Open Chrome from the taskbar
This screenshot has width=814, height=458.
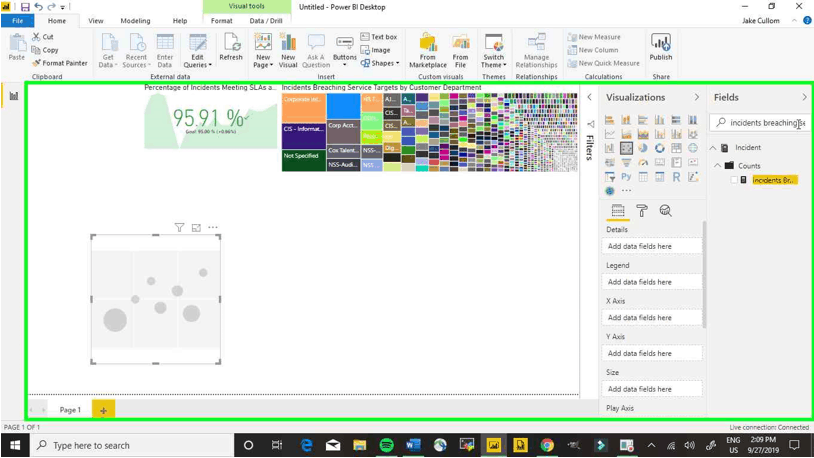point(547,445)
